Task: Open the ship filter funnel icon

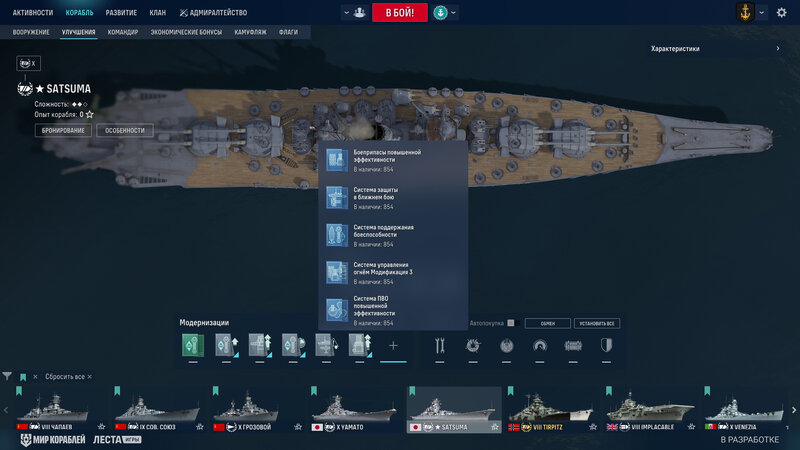Action: (x=7, y=377)
